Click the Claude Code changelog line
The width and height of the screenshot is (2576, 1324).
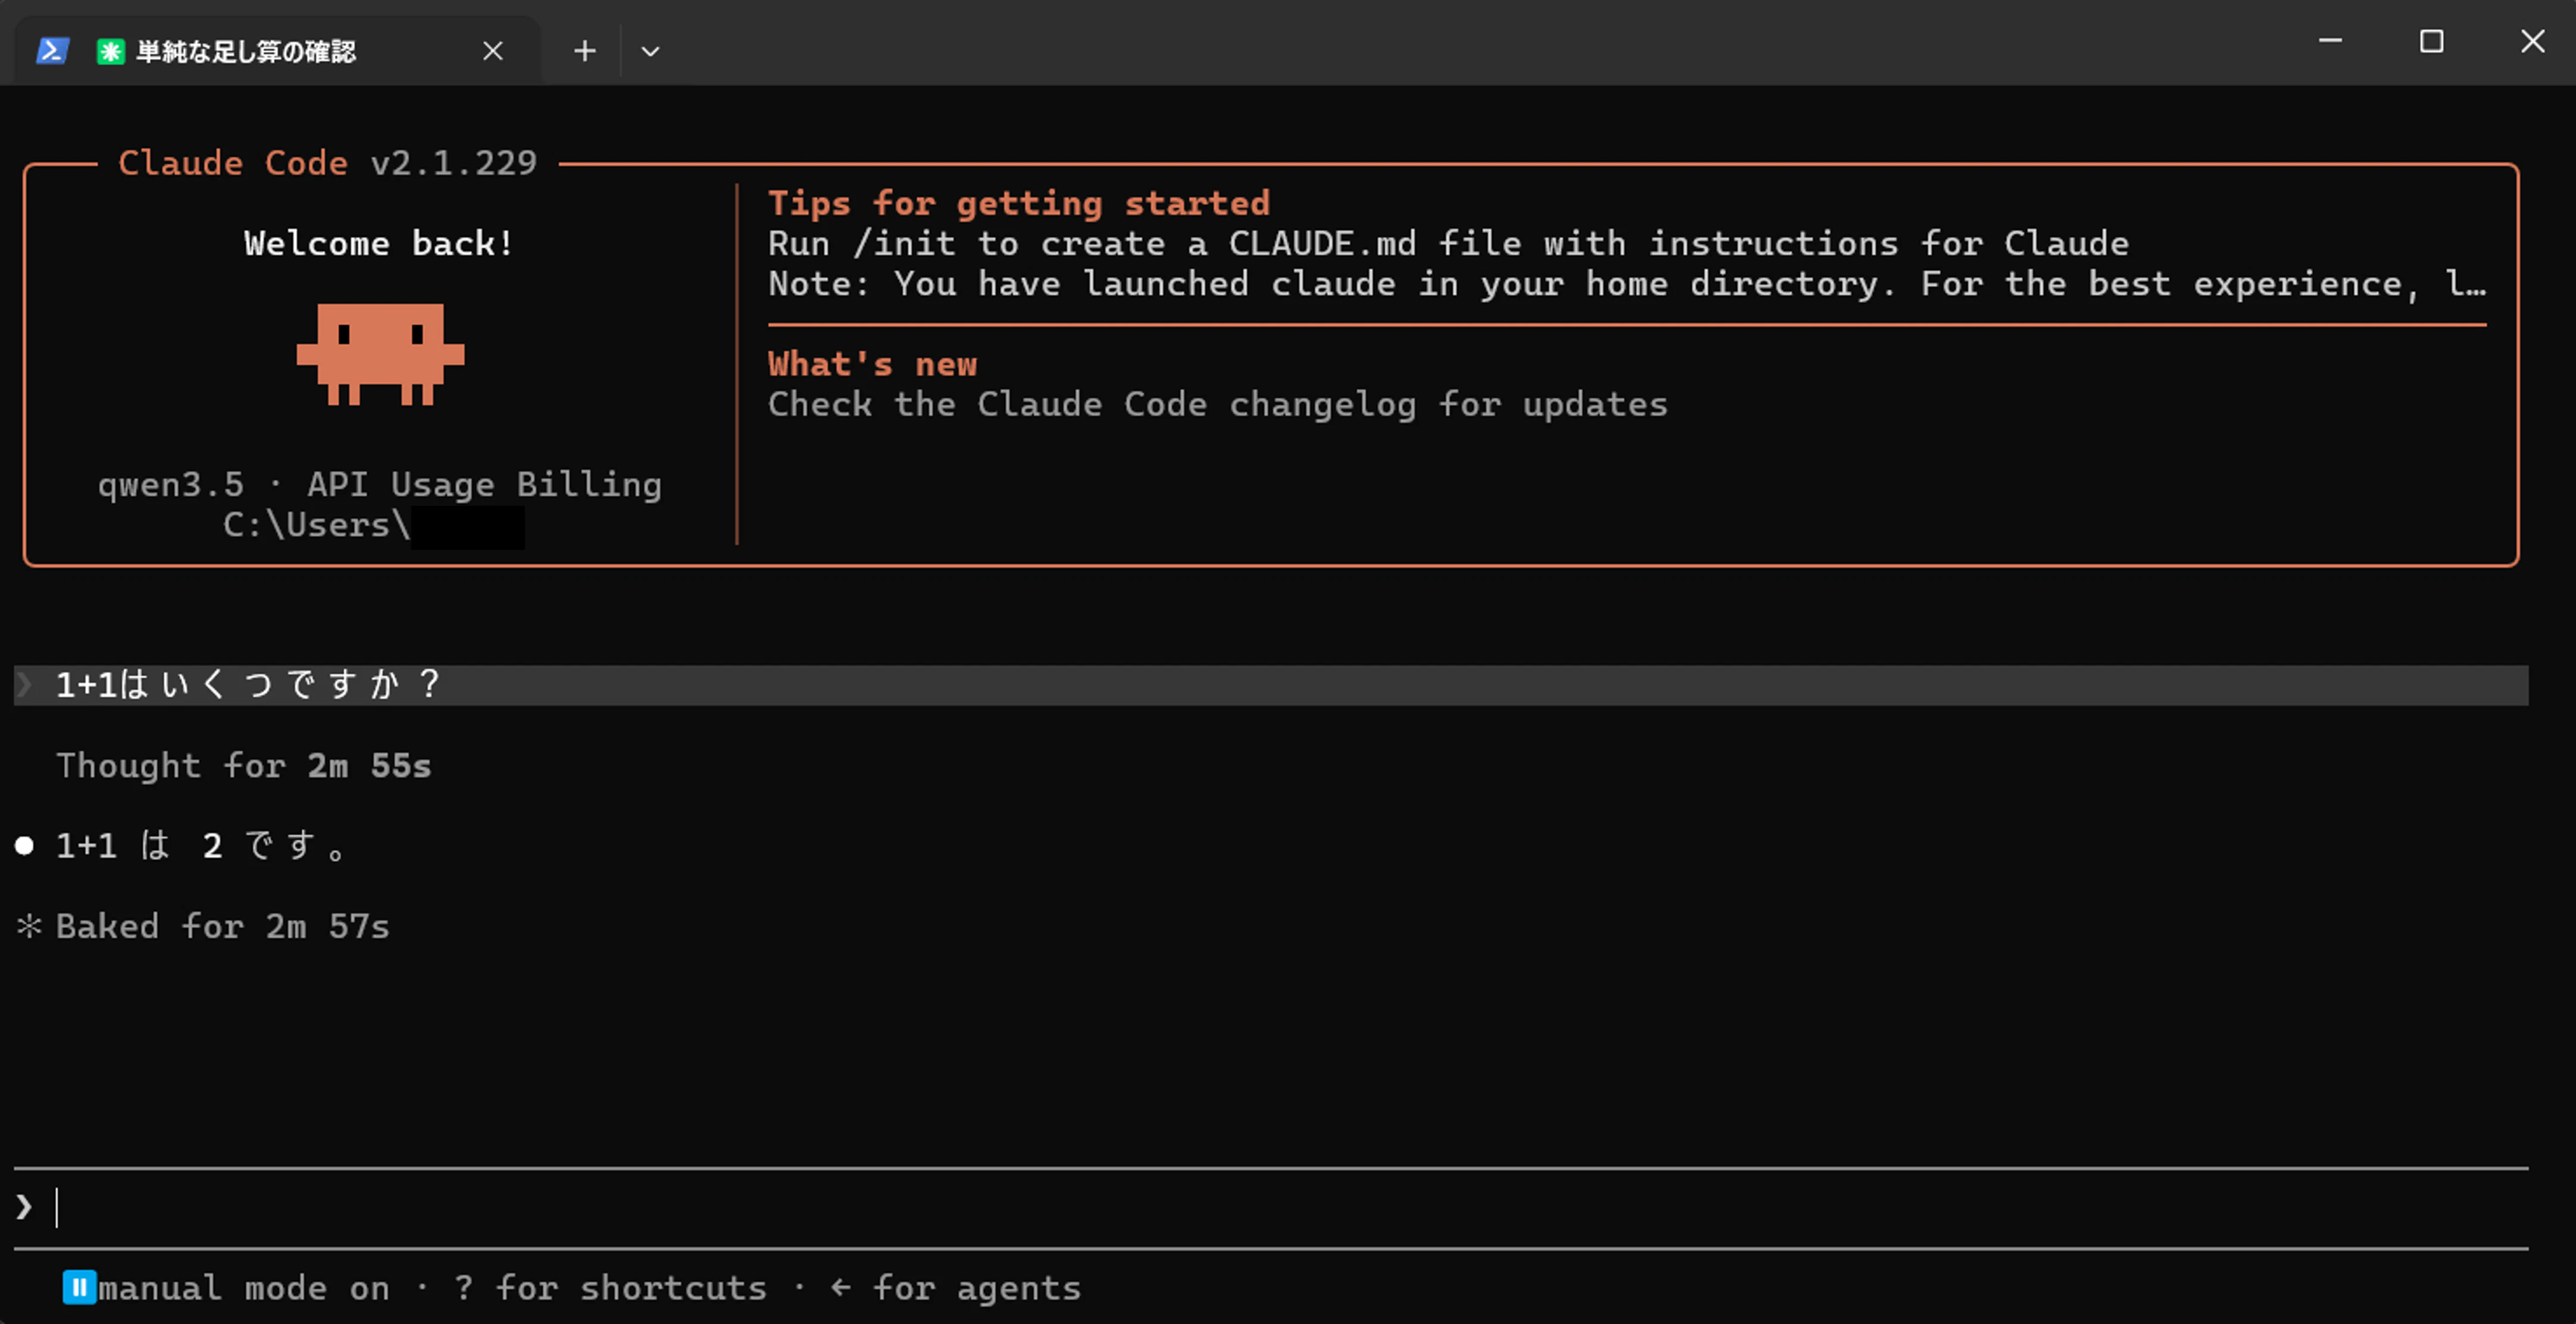pyautogui.click(x=1217, y=405)
